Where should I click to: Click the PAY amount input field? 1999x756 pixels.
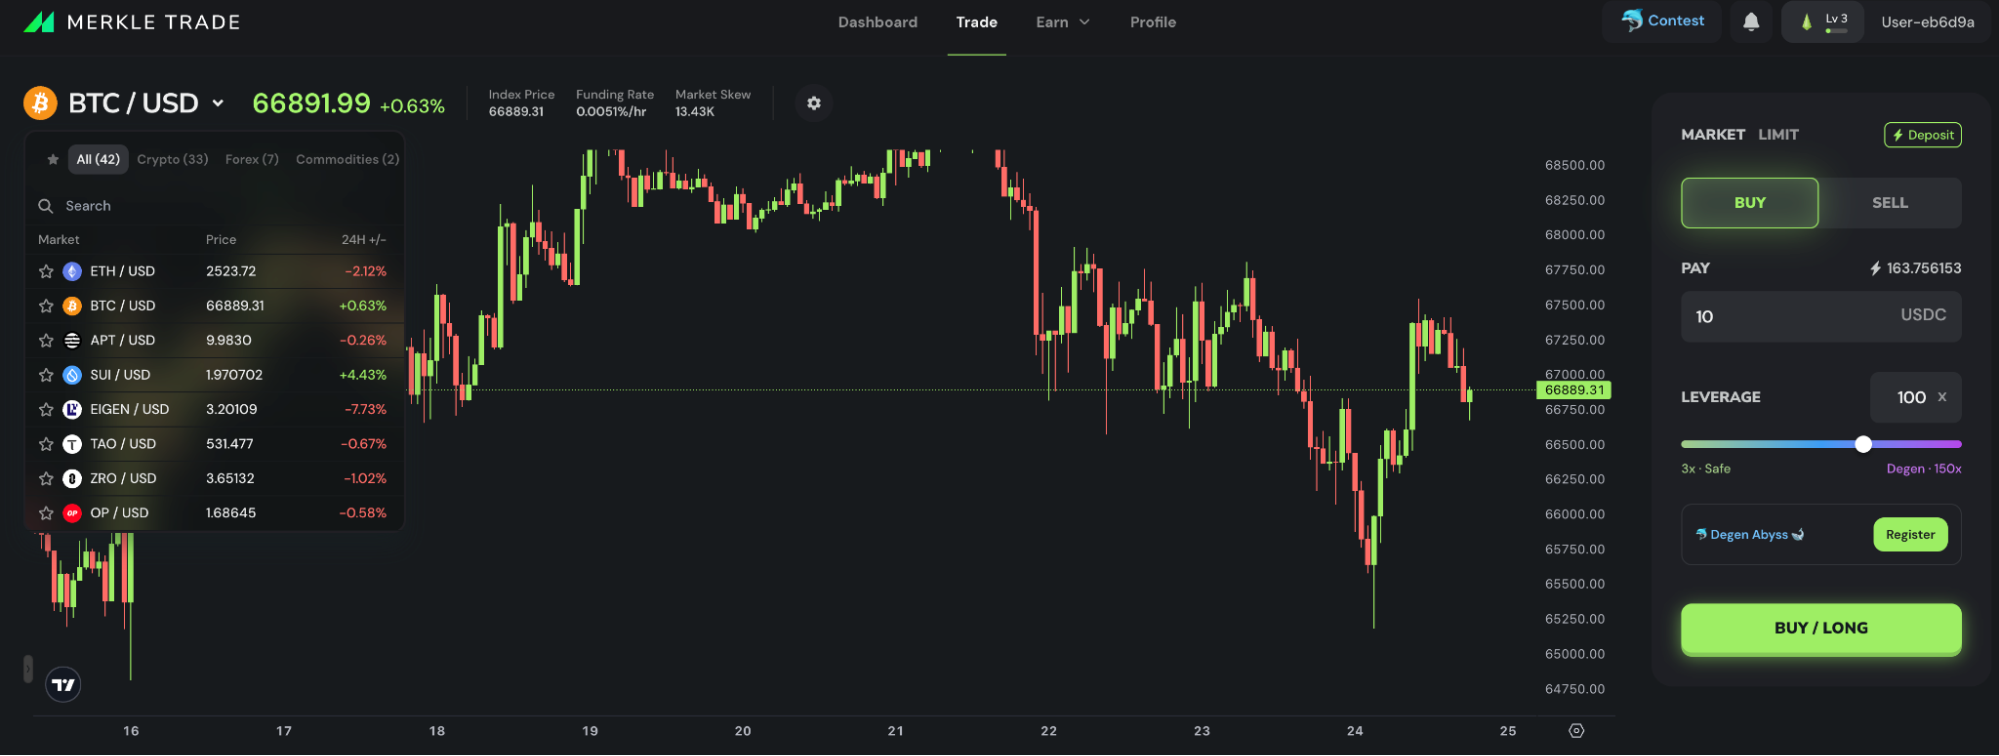(x=1821, y=317)
